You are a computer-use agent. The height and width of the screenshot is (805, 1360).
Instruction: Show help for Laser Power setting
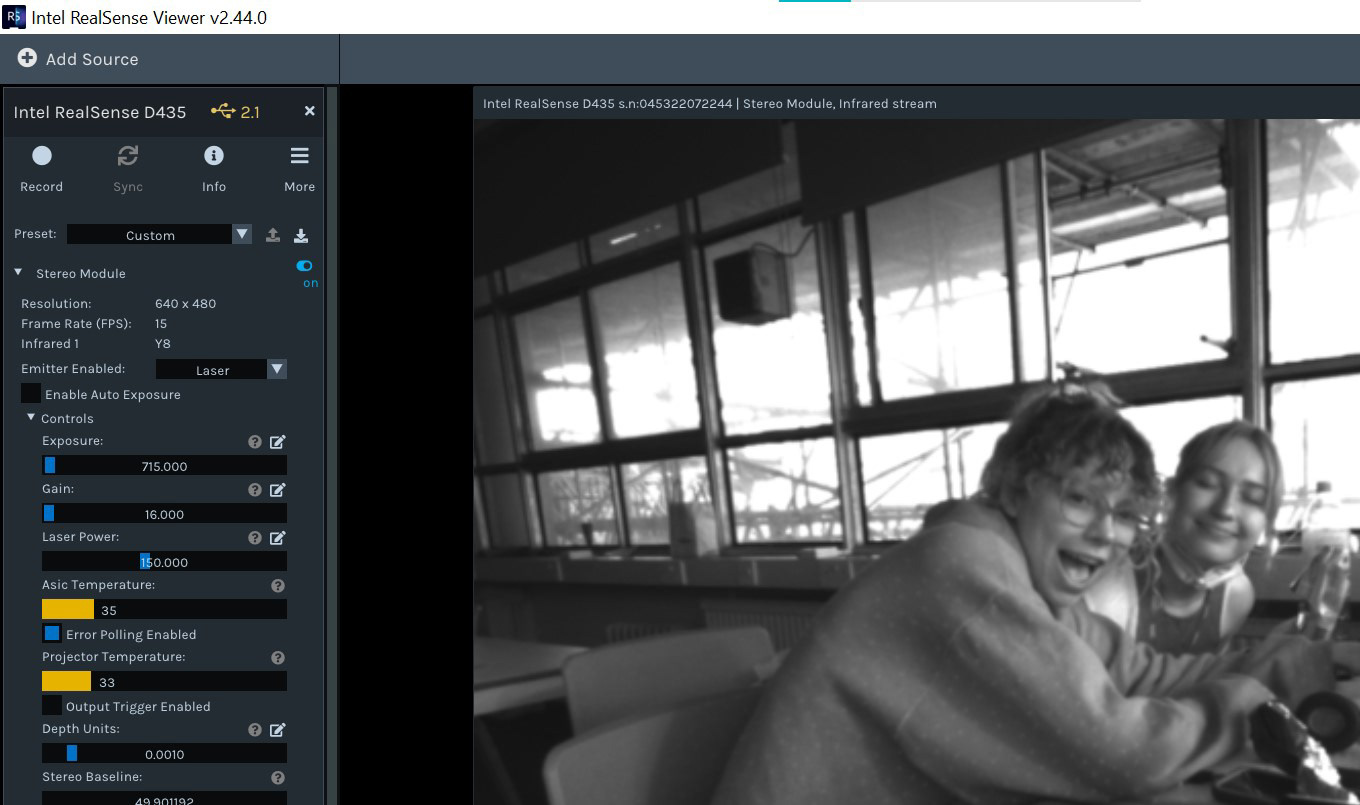tap(255, 537)
